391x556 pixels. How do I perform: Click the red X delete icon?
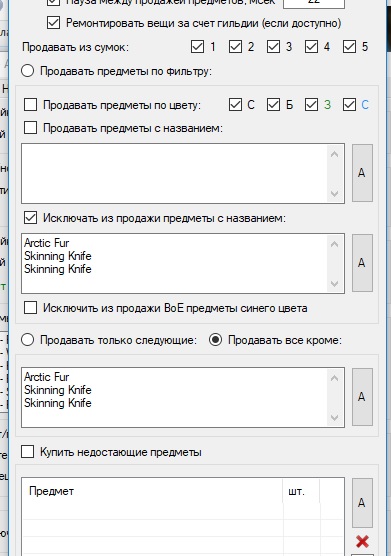coord(362,541)
